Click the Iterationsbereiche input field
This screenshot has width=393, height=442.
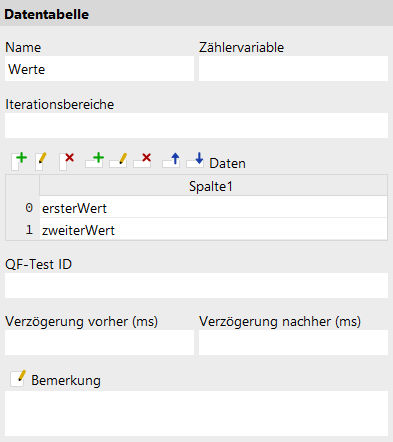pyautogui.click(x=196, y=126)
